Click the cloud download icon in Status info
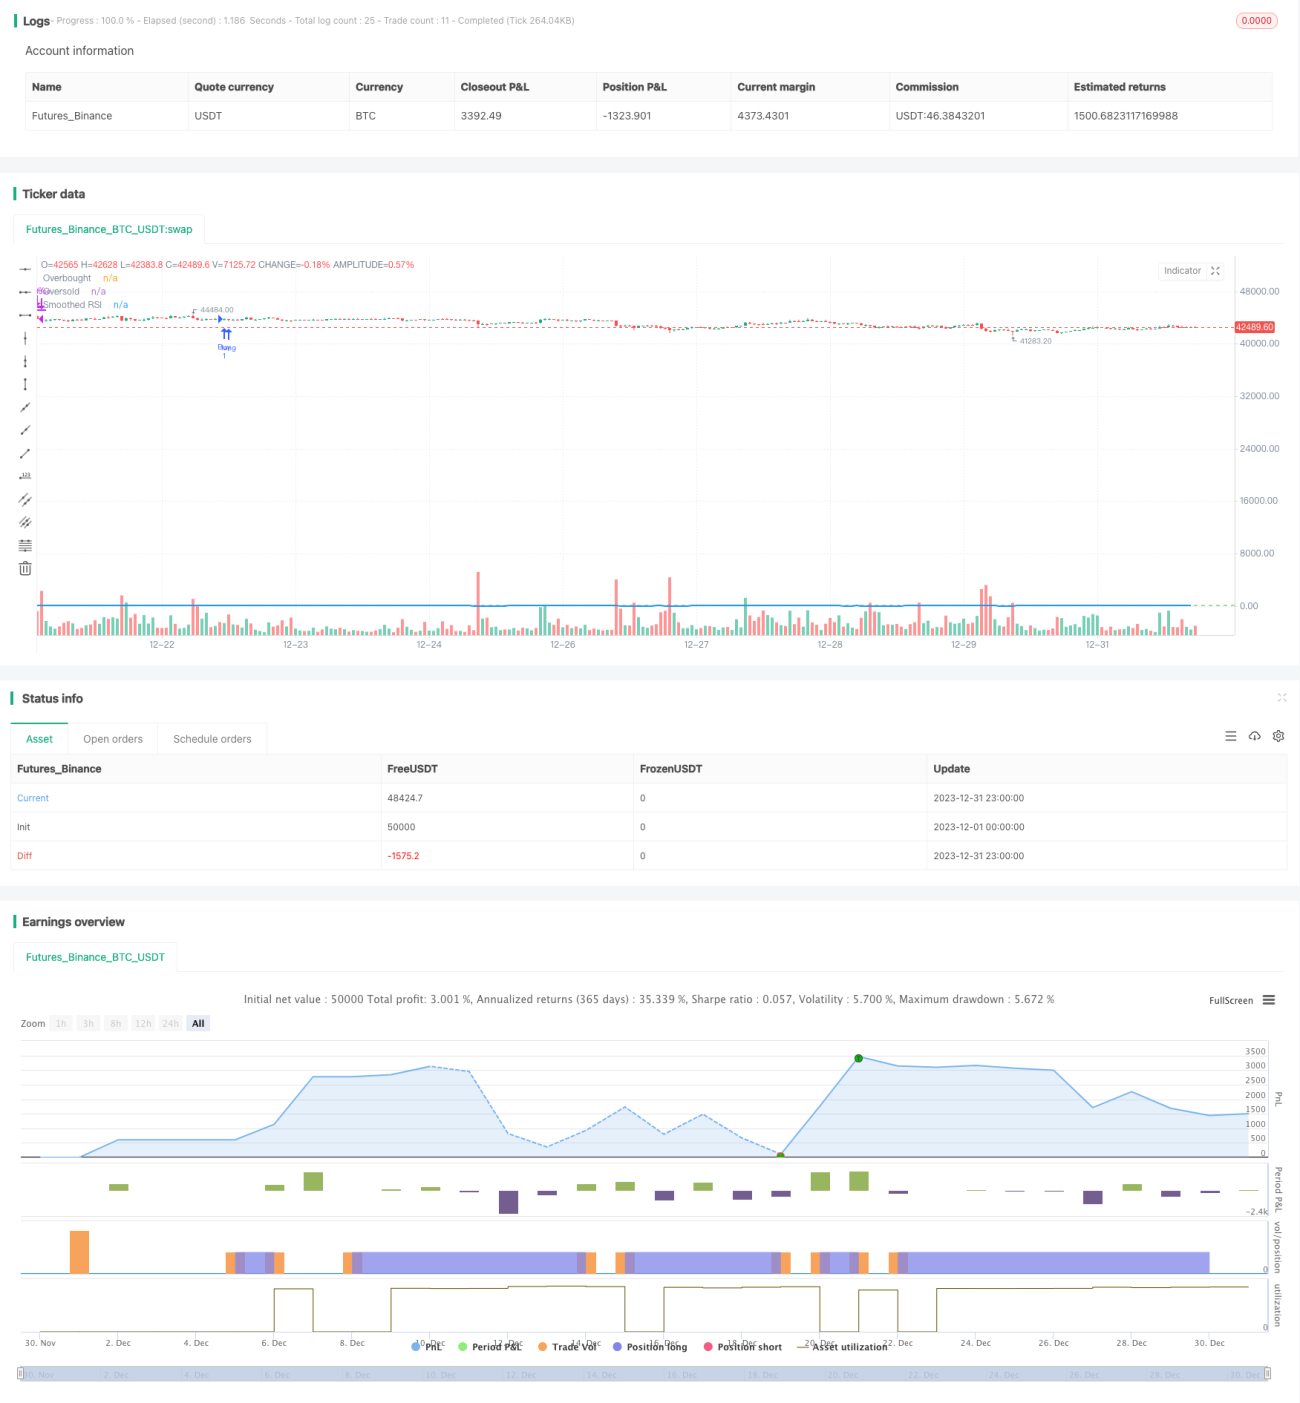The image size is (1300, 1403). (x=1254, y=736)
